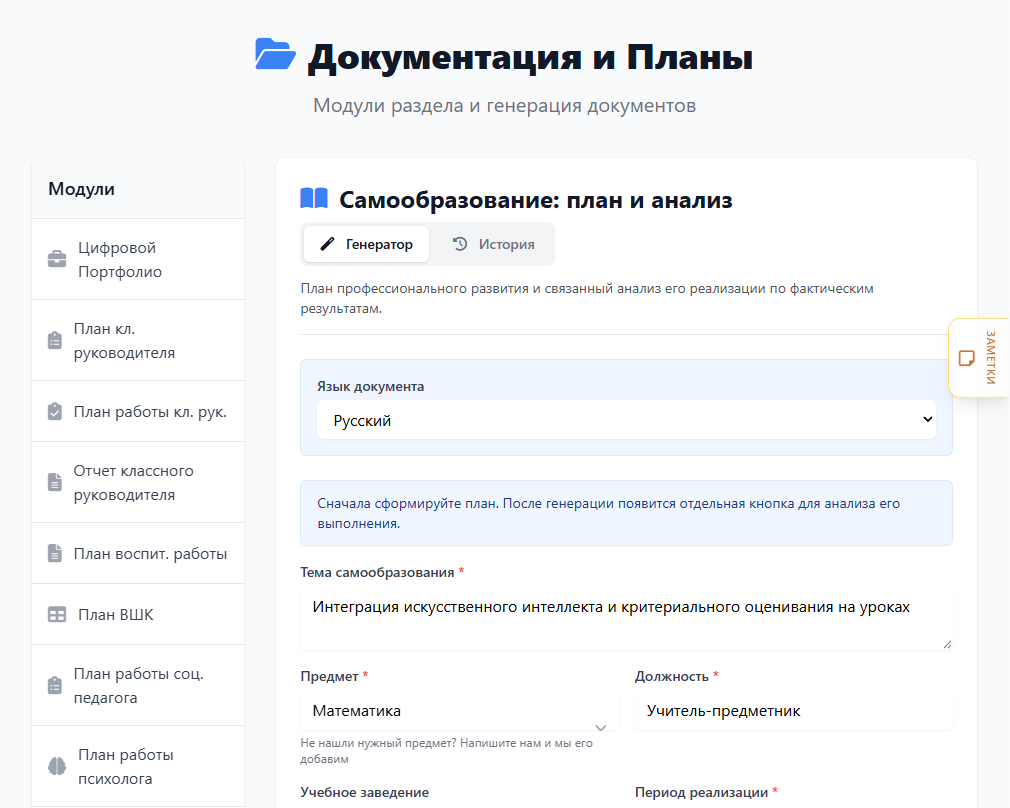Open the План ВШК module
This screenshot has width=1010, height=808.
(138, 614)
